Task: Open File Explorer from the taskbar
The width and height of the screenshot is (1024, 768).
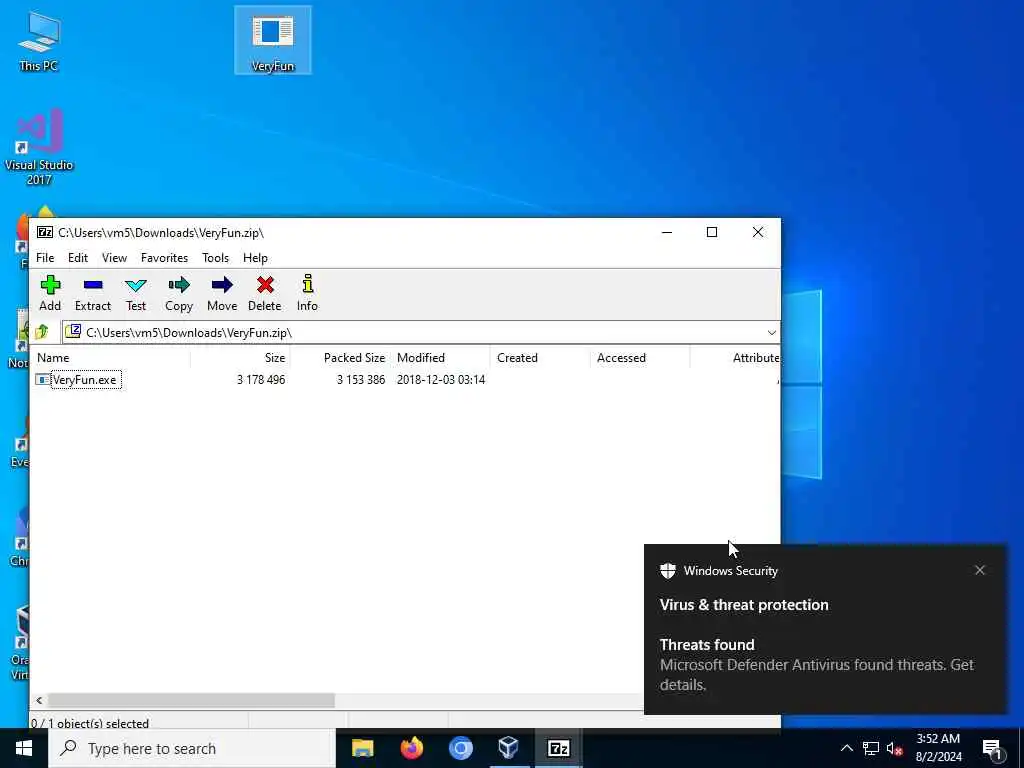Action: tap(362, 748)
